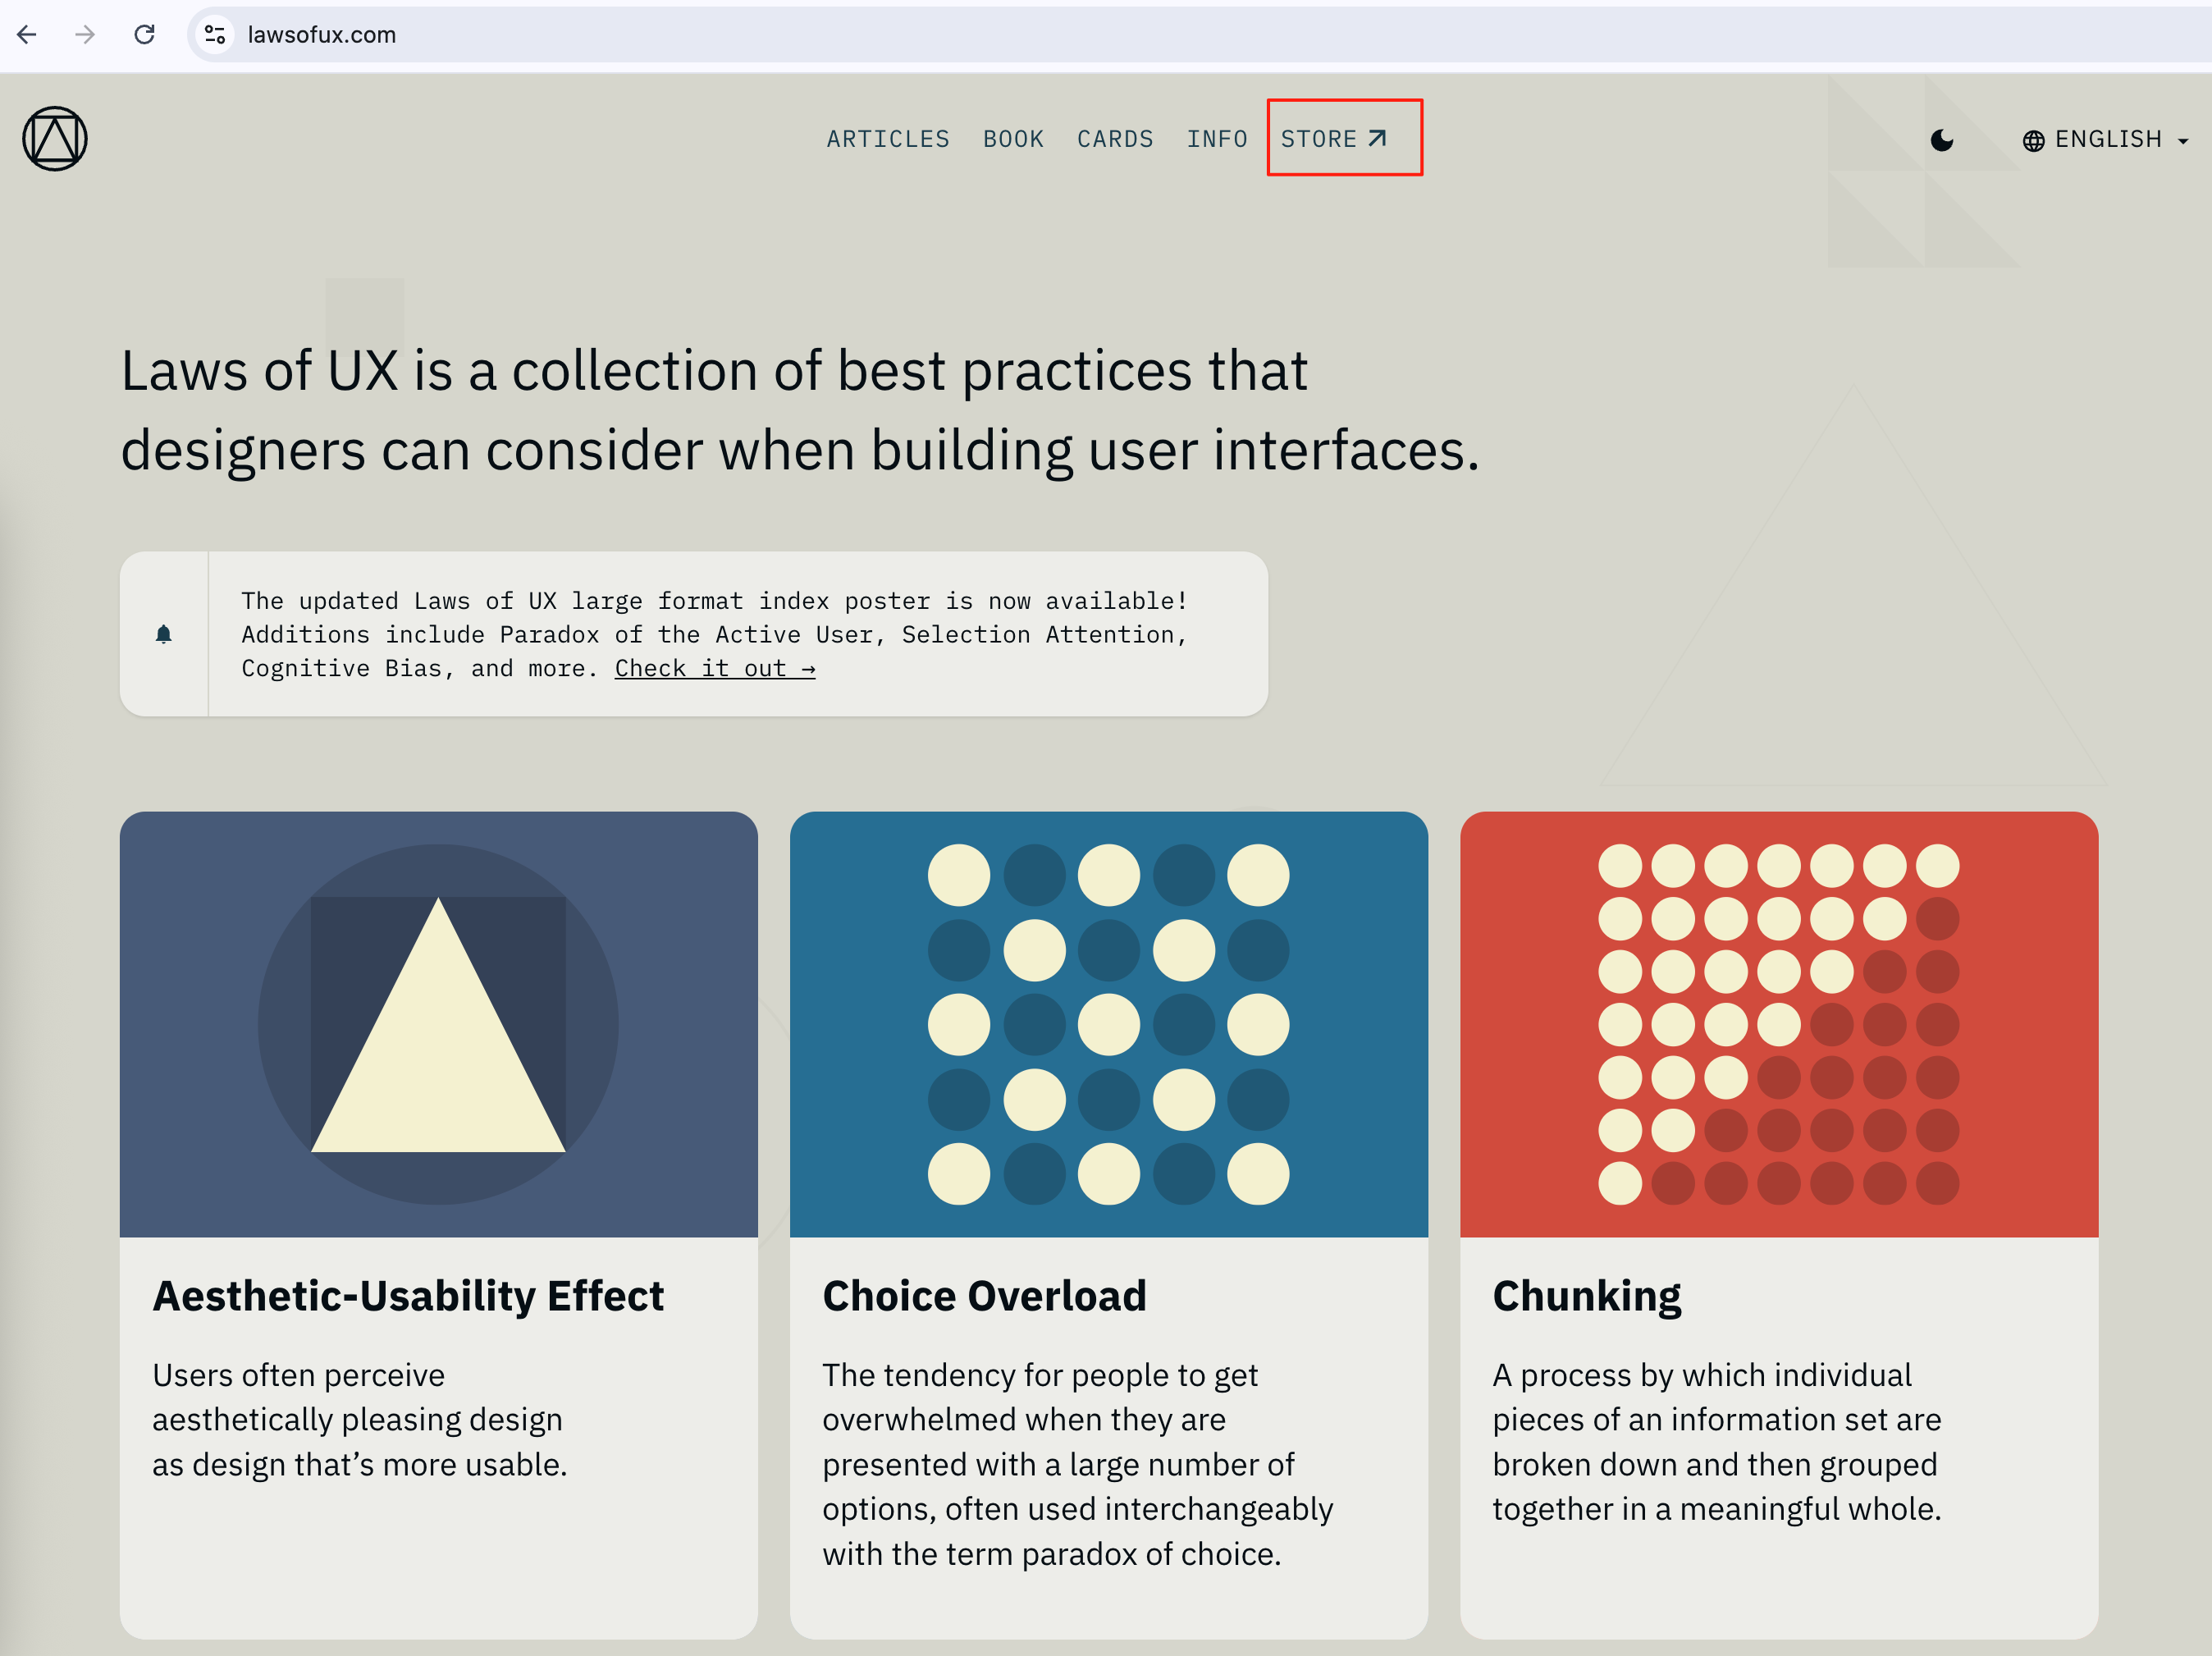The width and height of the screenshot is (2212, 1656).
Task: Click the caret arrow next to English
Action: pyautogui.click(x=2183, y=141)
